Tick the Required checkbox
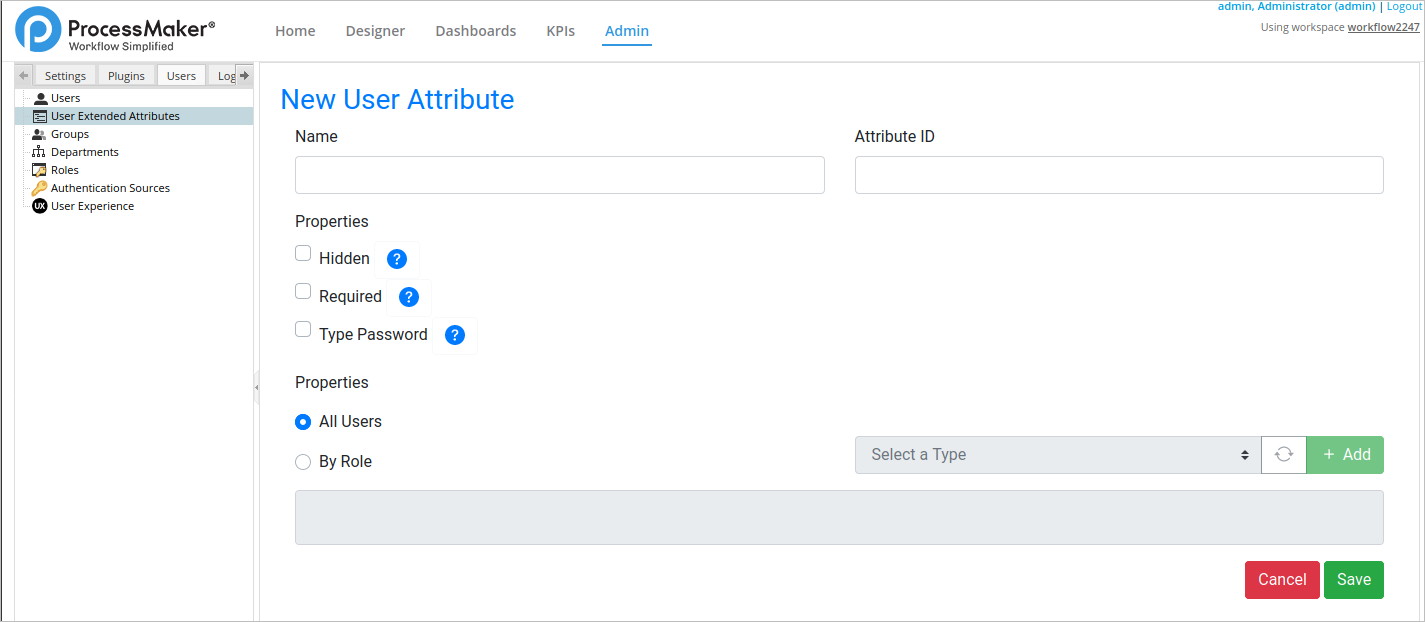The height and width of the screenshot is (622, 1425). click(x=303, y=292)
